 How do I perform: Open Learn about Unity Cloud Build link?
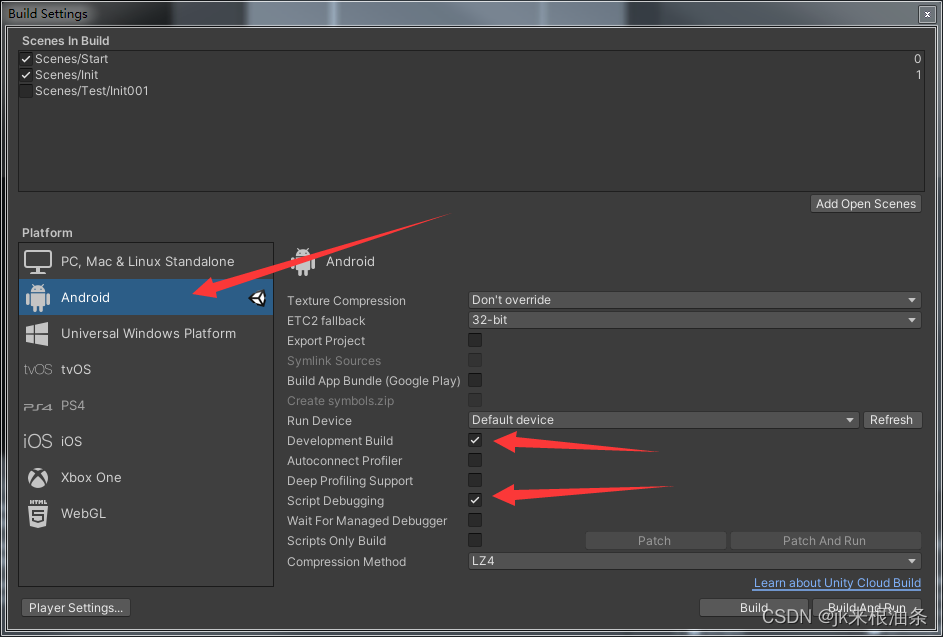tap(837, 583)
